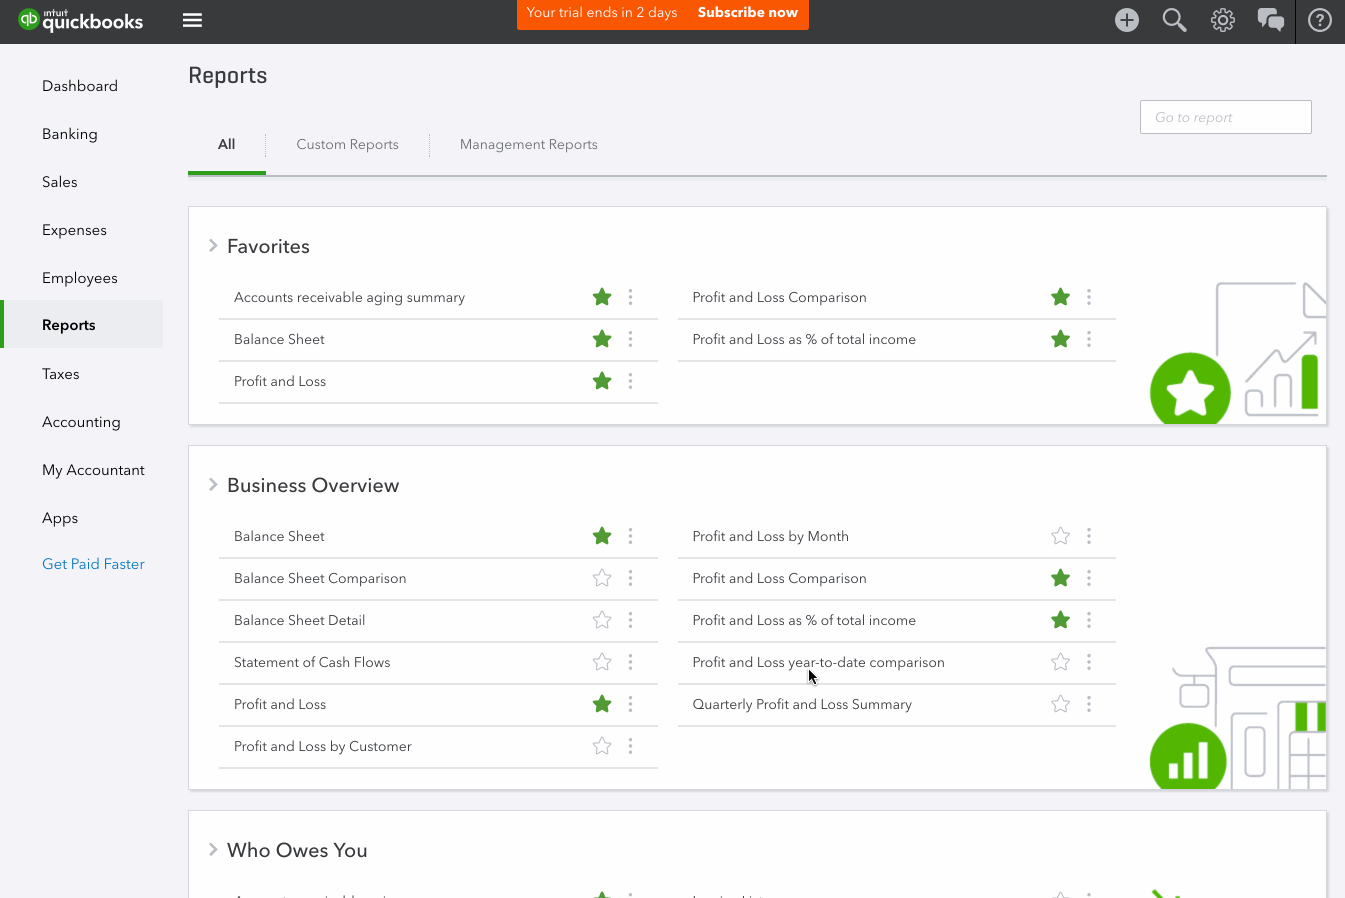1345x898 pixels.
Task: Switch to the Management Reports tab
Action: coord(529,145)
